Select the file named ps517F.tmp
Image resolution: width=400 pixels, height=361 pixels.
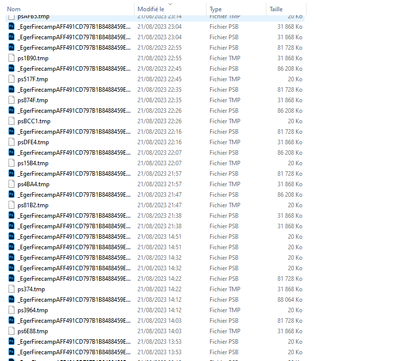click(33, 79)
